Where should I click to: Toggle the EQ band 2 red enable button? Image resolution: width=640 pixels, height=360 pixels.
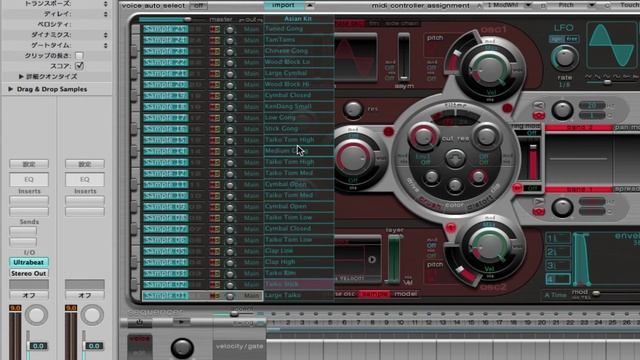539,116
